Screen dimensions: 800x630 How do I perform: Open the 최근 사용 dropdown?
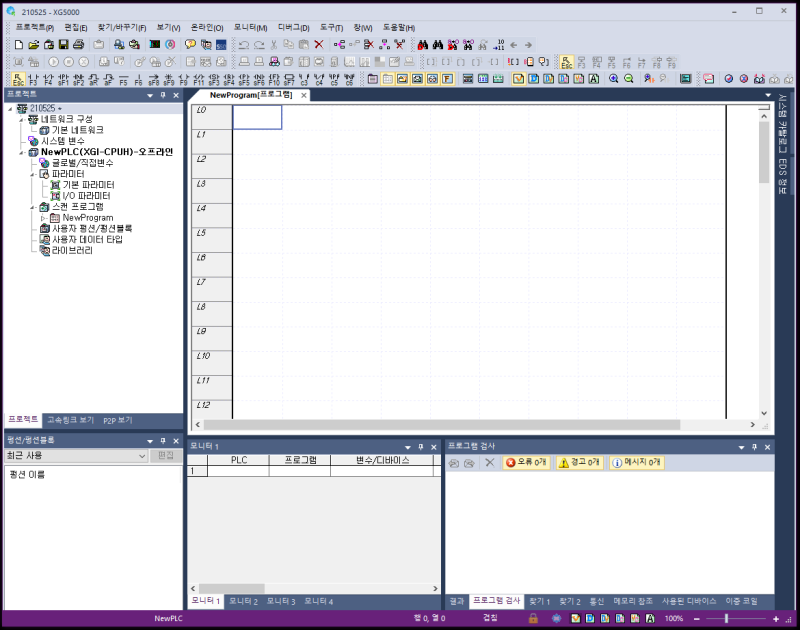coord(141,456)
